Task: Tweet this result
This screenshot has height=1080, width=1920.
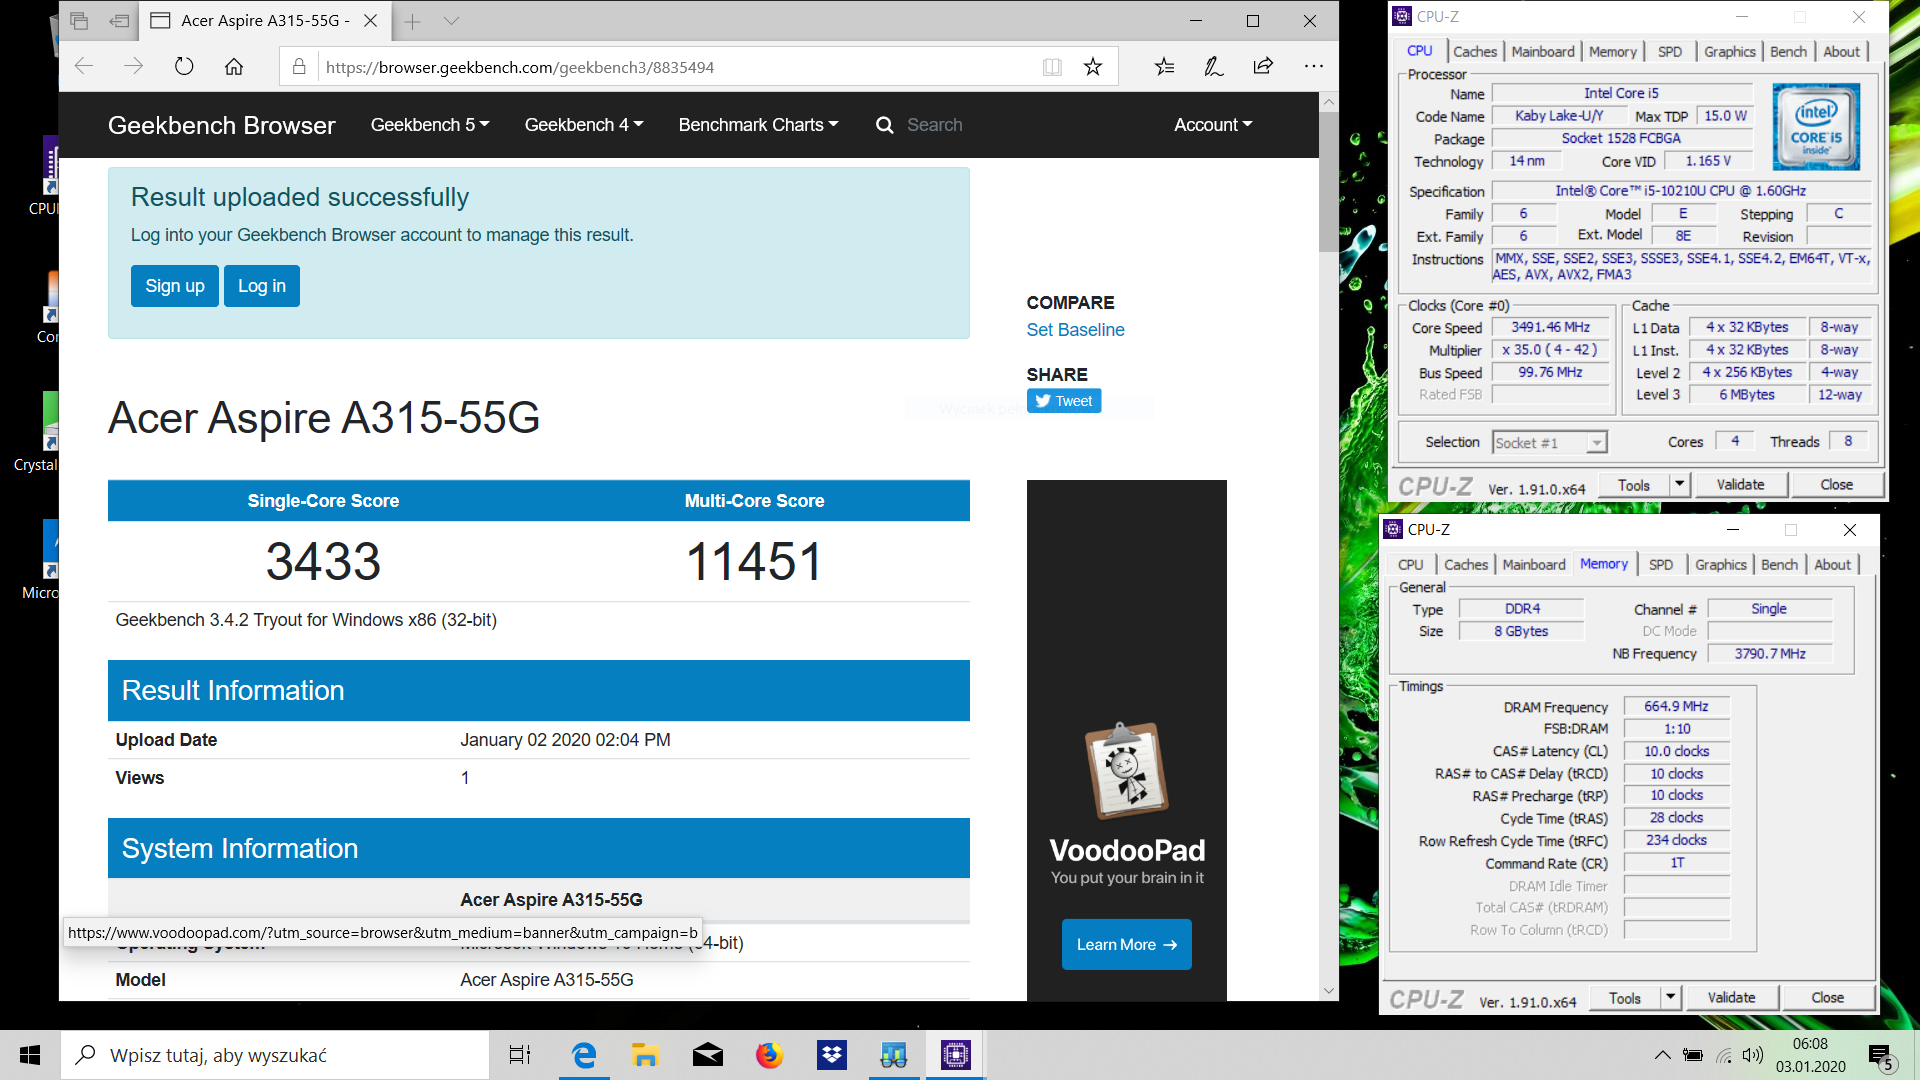Action: point(1064,401)
